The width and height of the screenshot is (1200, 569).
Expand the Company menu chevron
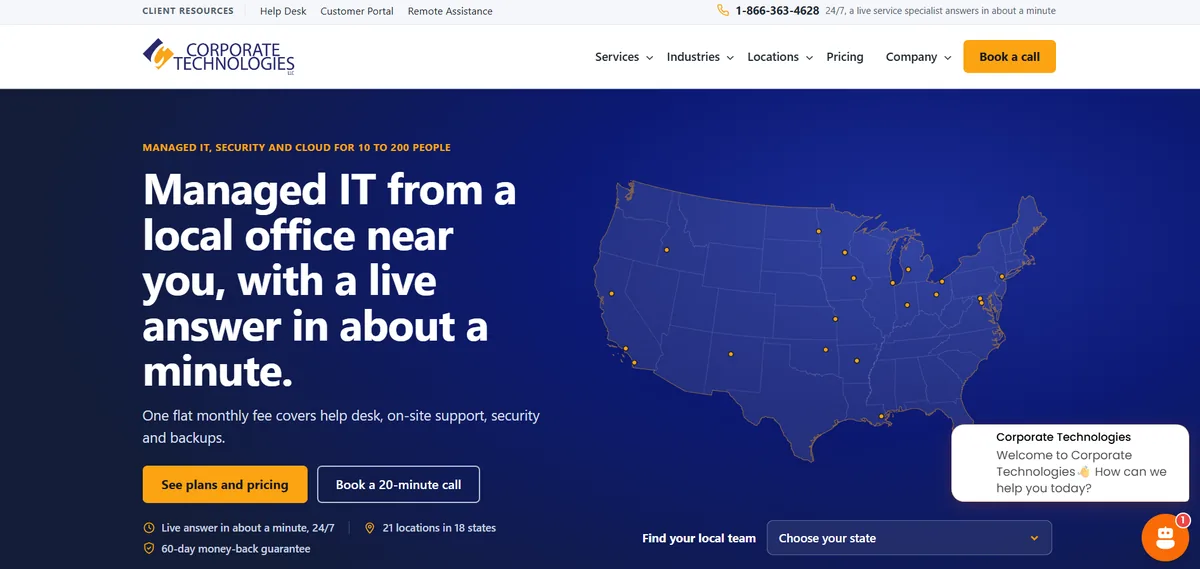[947, 58]
